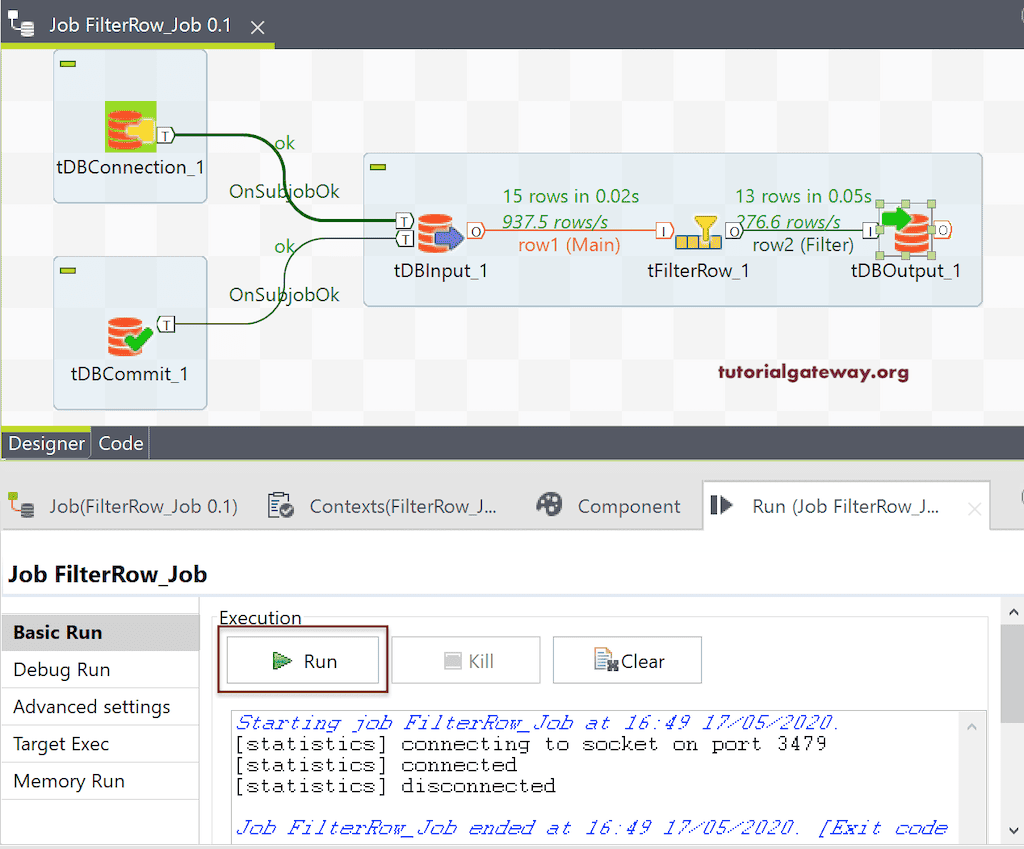The image size is (1024, 849).
Task: Click the Clear button in Execution panel
Action: coord(627,660)
